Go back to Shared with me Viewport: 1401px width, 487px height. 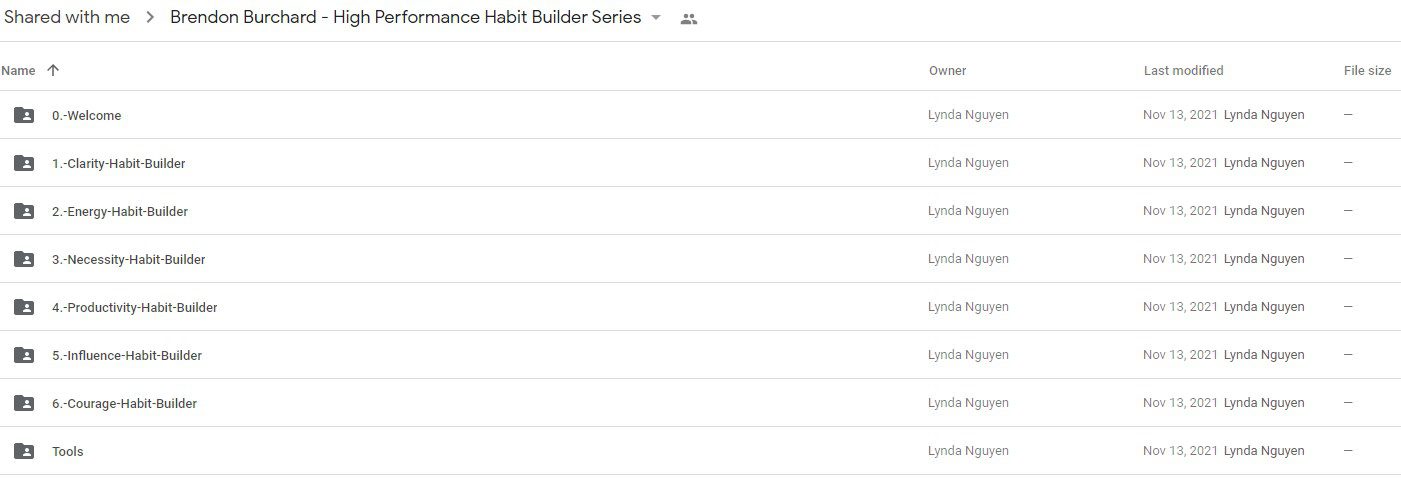[x=67, y=17]
